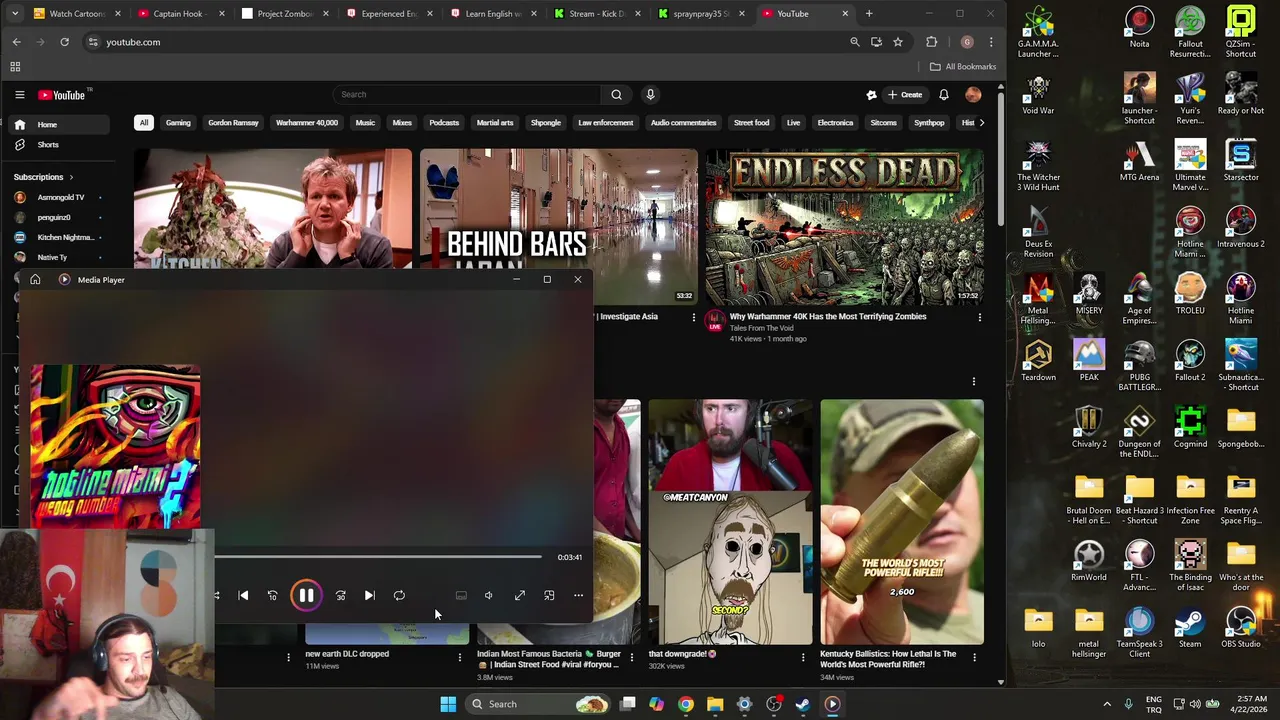1280x720 pixels.
Task: Open Shorts in YouTube sidebar
Action: 48,145
